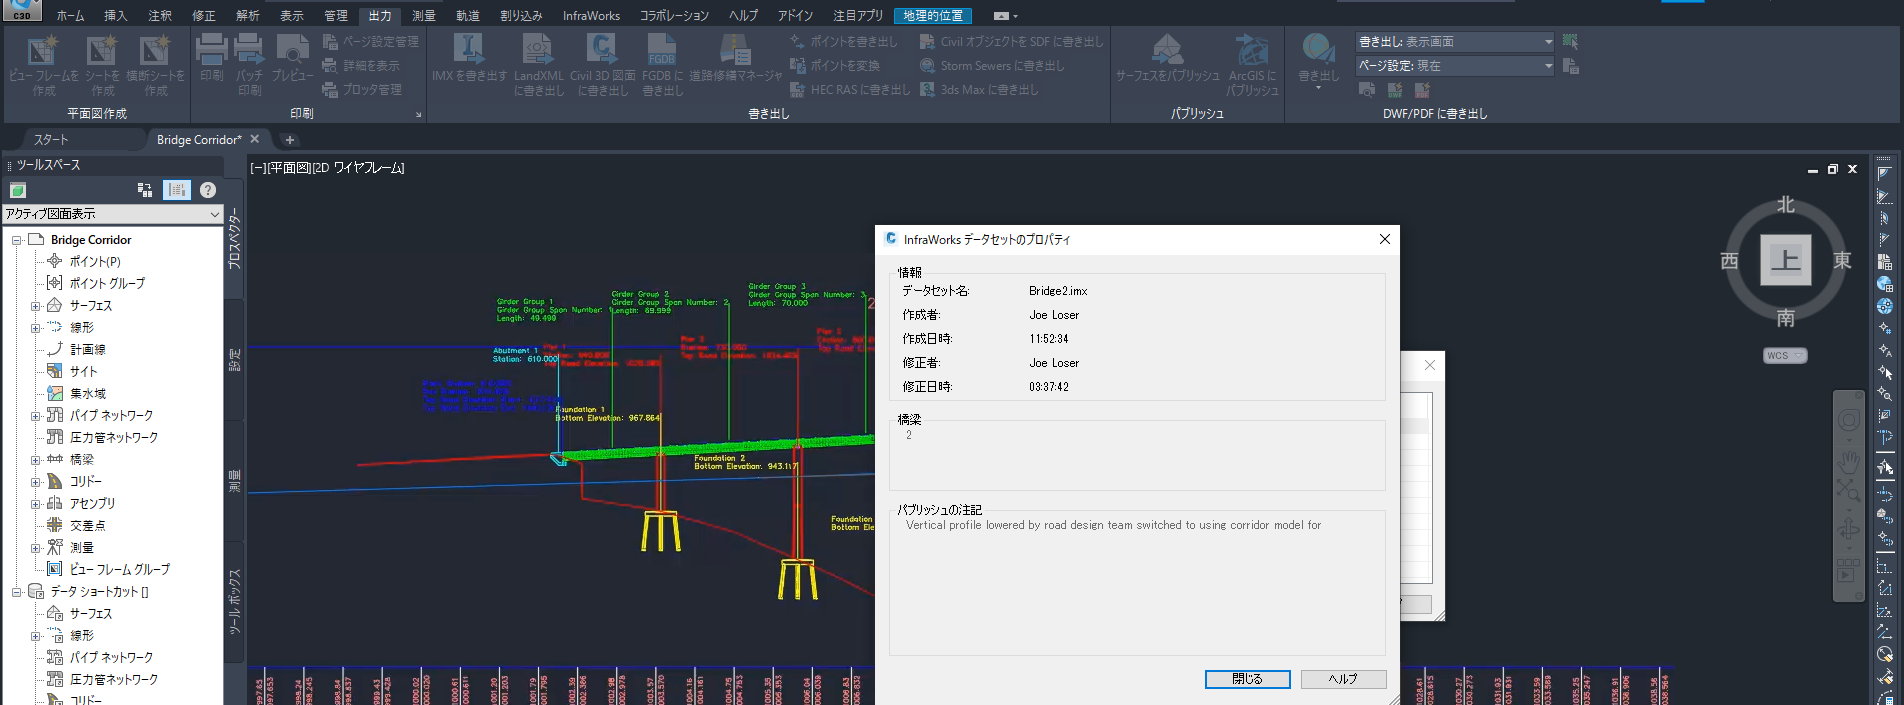The image size is (1904, 705).
Task: Open the 道路修繕マネージャ tool
Action: tap(735, 59)
